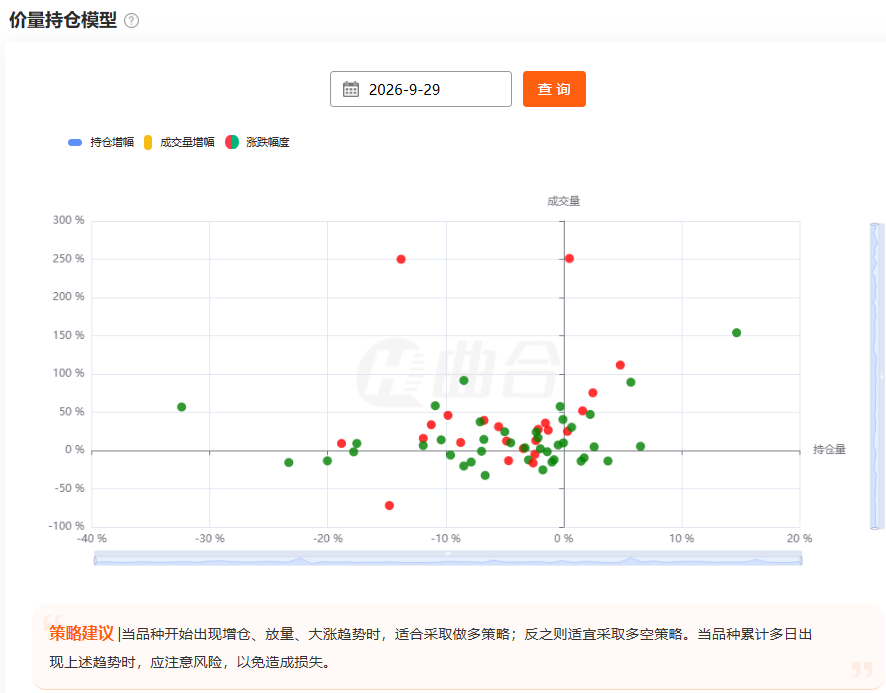Select the green dot near 90% at -8%
Viewport: 886px width, 693px height.
coord(464,380)
